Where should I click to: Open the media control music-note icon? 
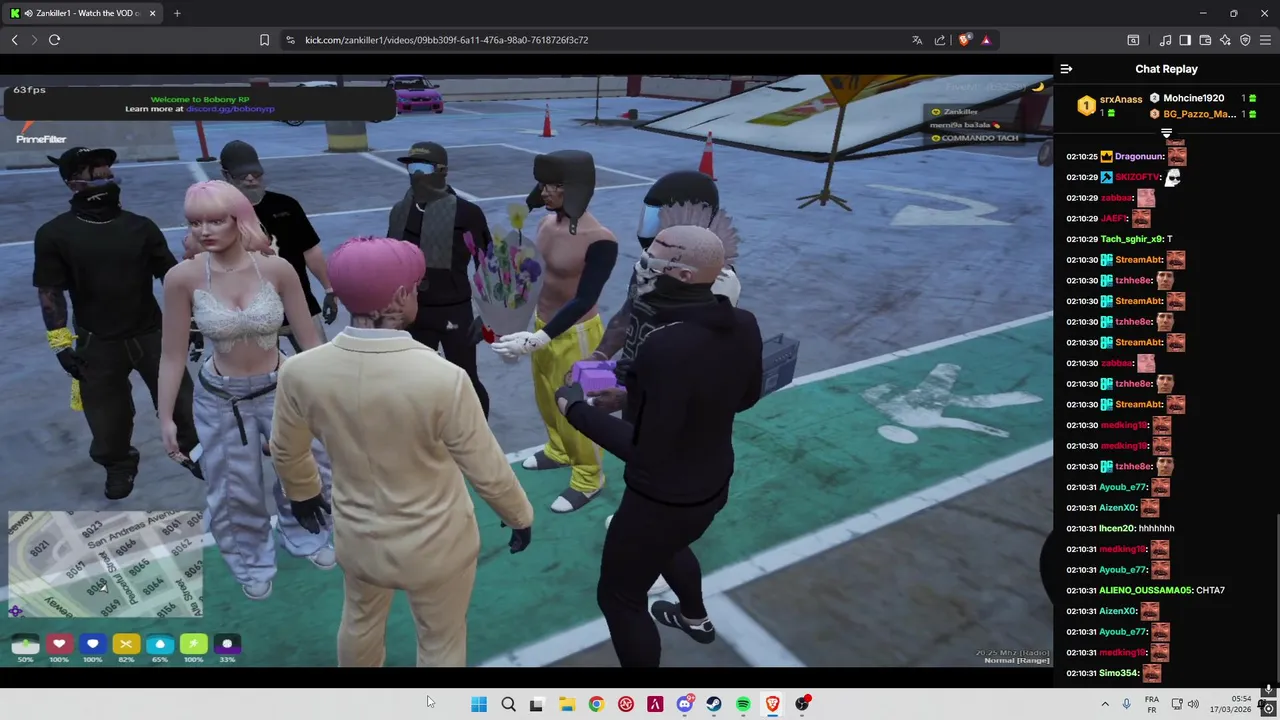point(1165,40)
